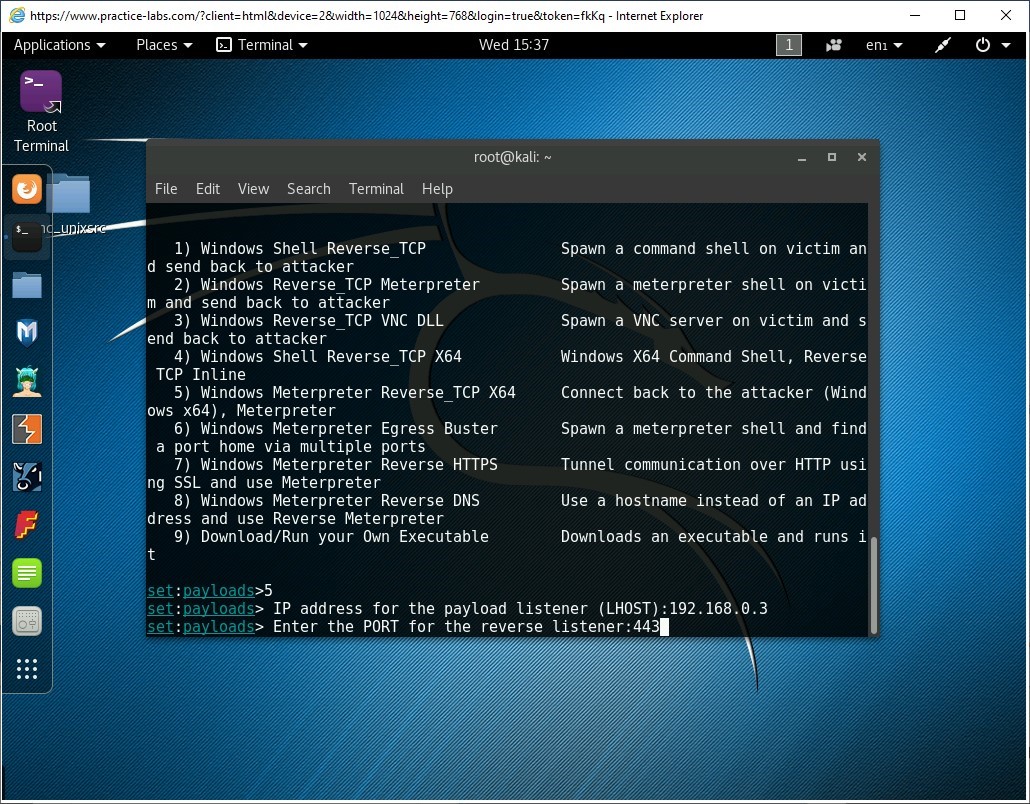Image resolution: width=1030 pixels, height=804 pixels.
Task: Click '6) Windows Meterpreter Egress Buster' line
Action: pos(336,429)
